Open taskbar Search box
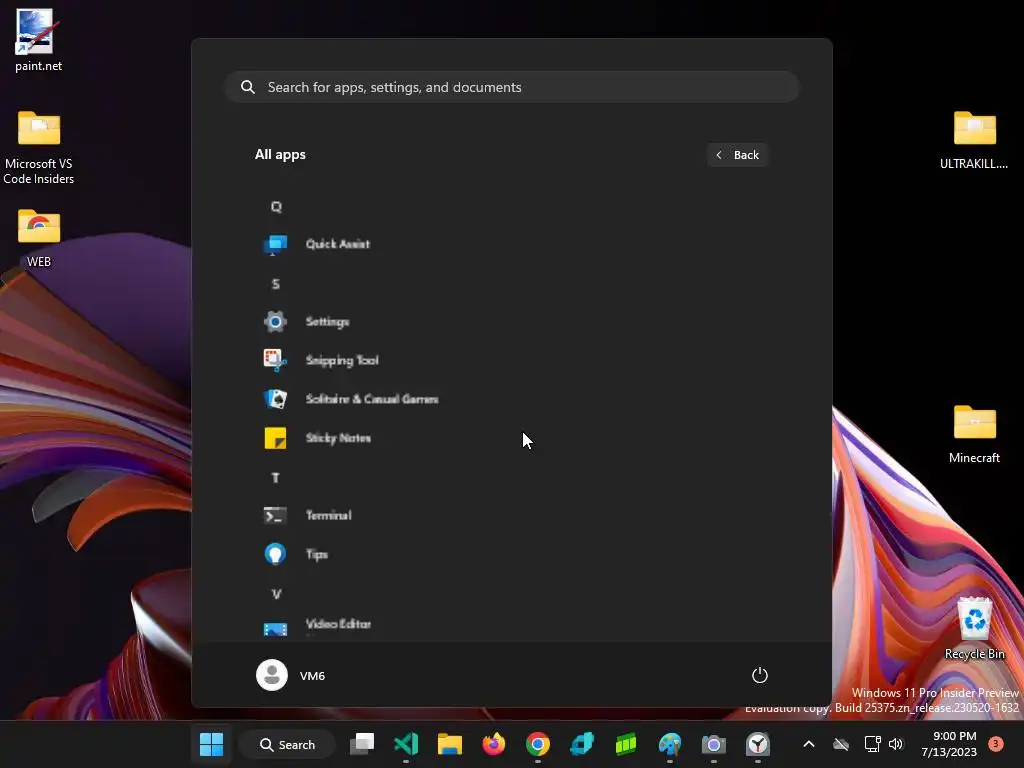 287,744
